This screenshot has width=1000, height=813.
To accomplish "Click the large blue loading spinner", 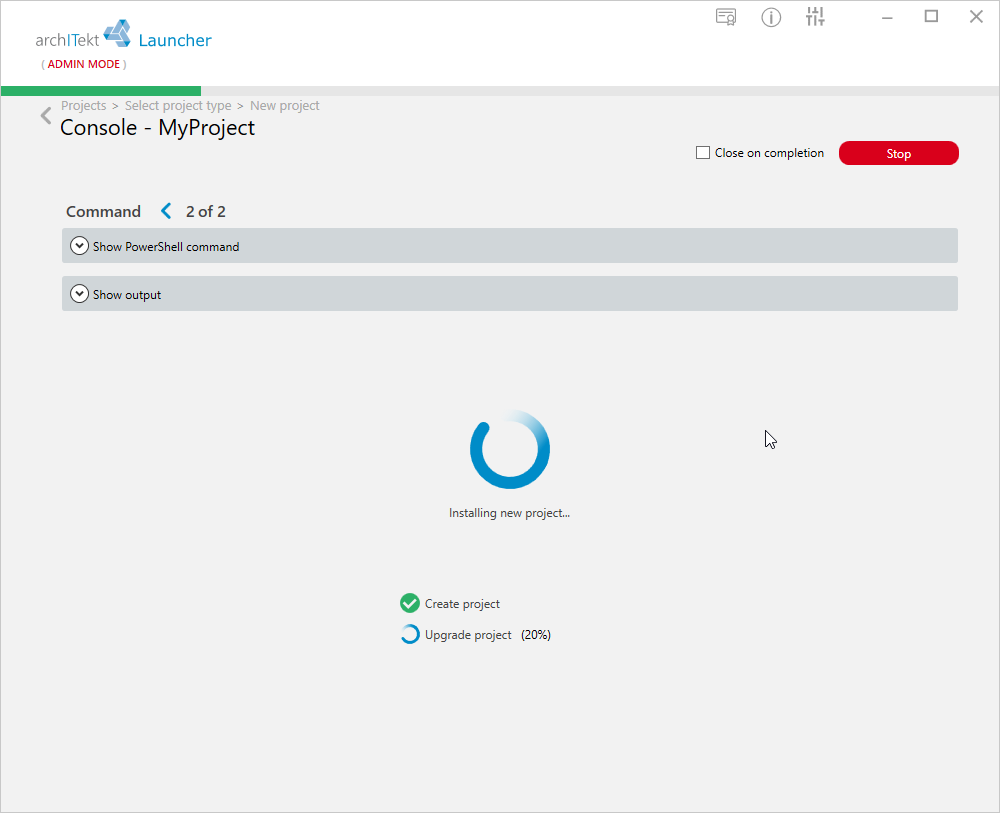I will 510,450.
